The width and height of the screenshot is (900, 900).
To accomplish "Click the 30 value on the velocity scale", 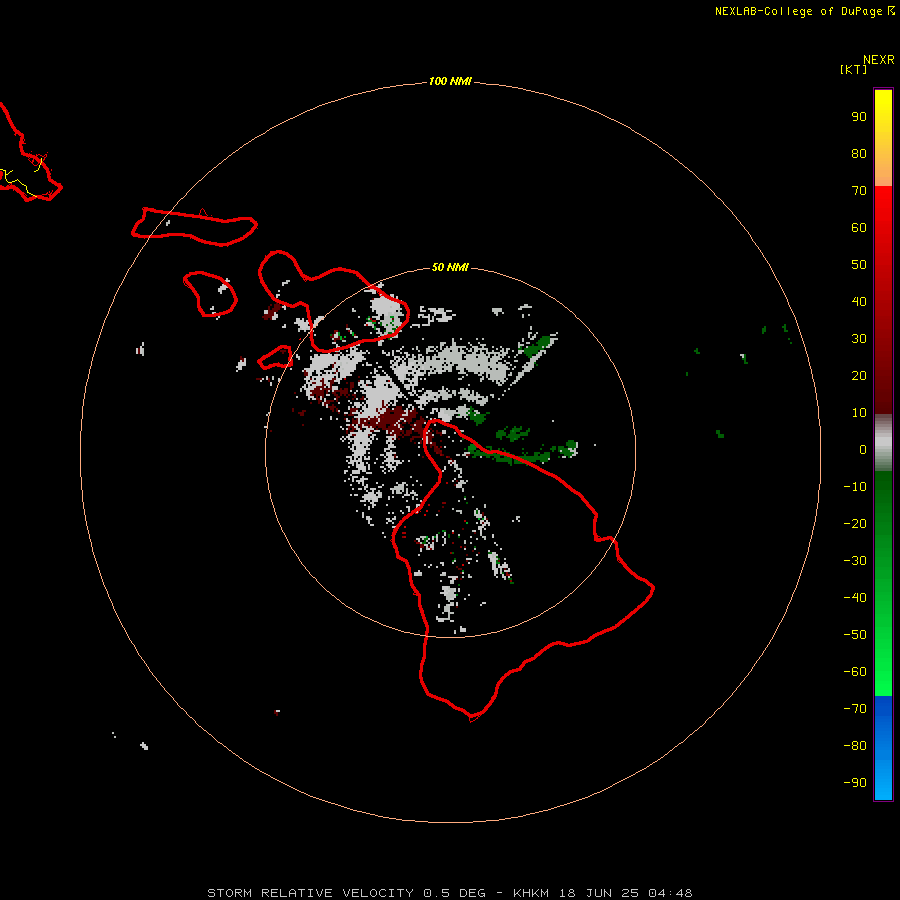I will click(859, 339).
